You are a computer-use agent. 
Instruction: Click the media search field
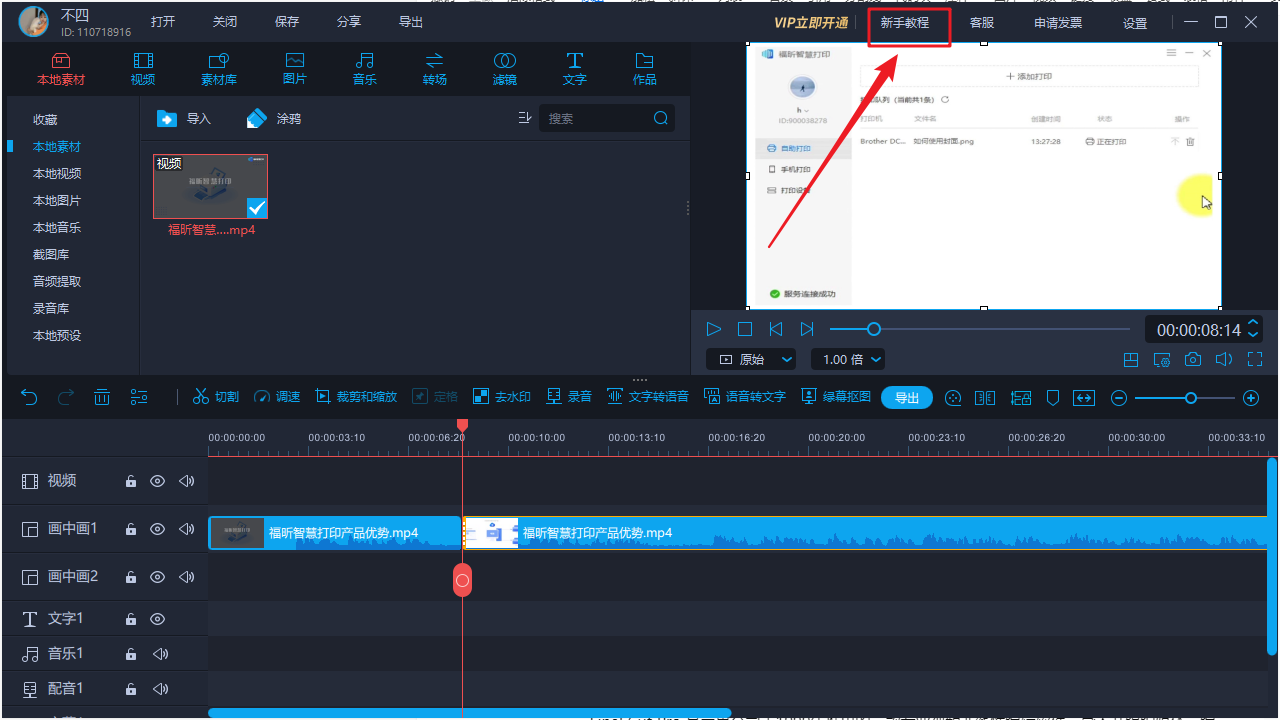click(x=607, y=118)
